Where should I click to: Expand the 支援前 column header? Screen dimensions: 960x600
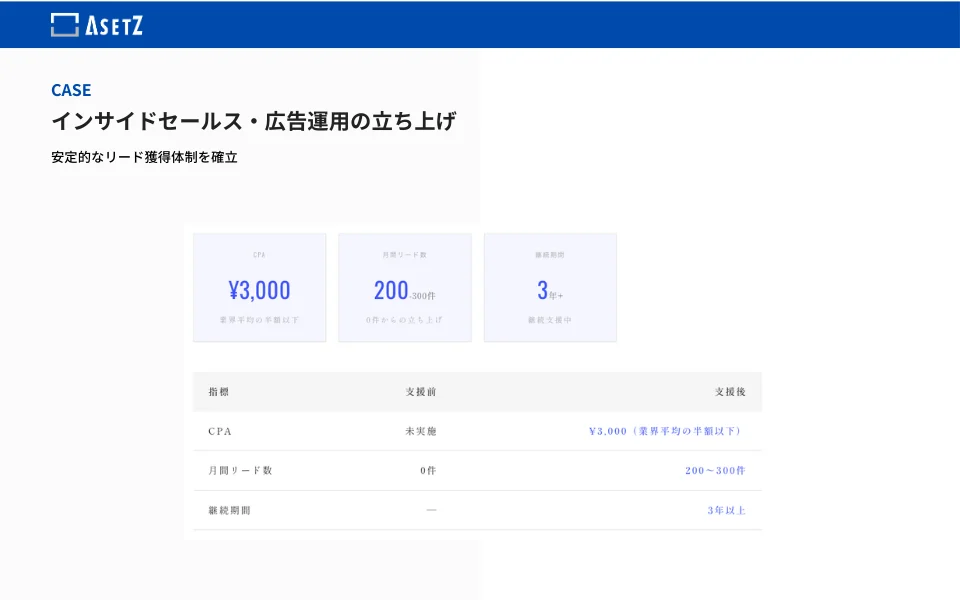(420, 392)
